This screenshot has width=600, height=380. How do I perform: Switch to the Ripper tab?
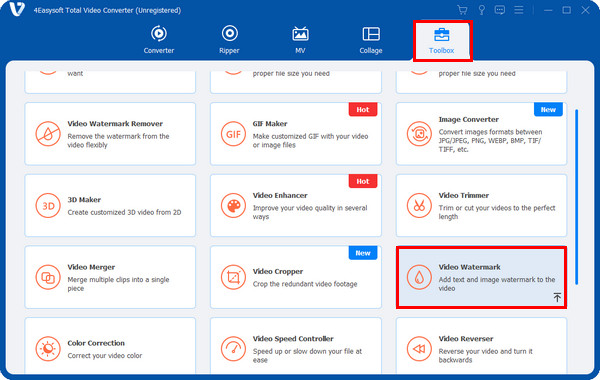[x=229, y=40]
